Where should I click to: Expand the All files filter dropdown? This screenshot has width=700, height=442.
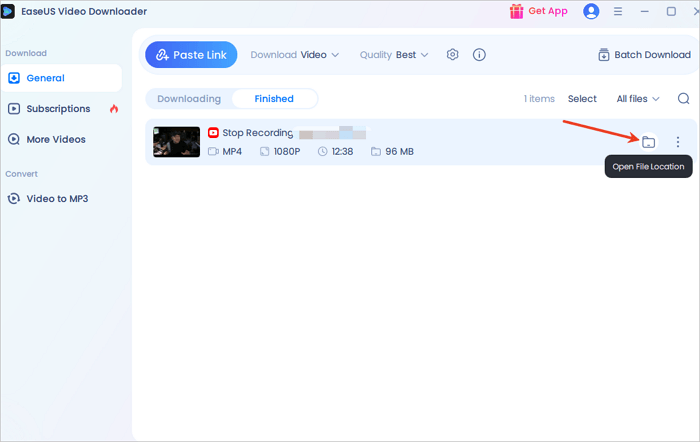tap(638, 99)
